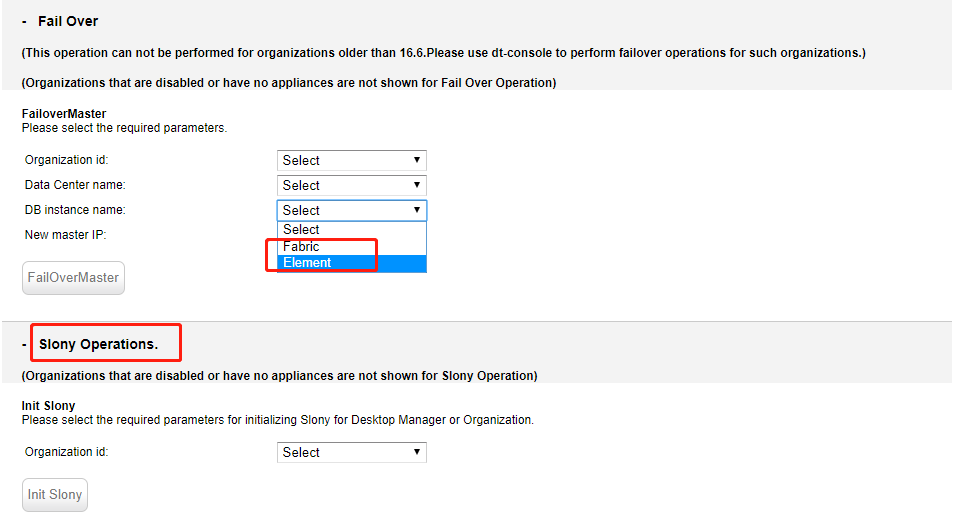Choose Fabric in DB instance list
The image size is (969, 518).
click(x=352, y=247)
